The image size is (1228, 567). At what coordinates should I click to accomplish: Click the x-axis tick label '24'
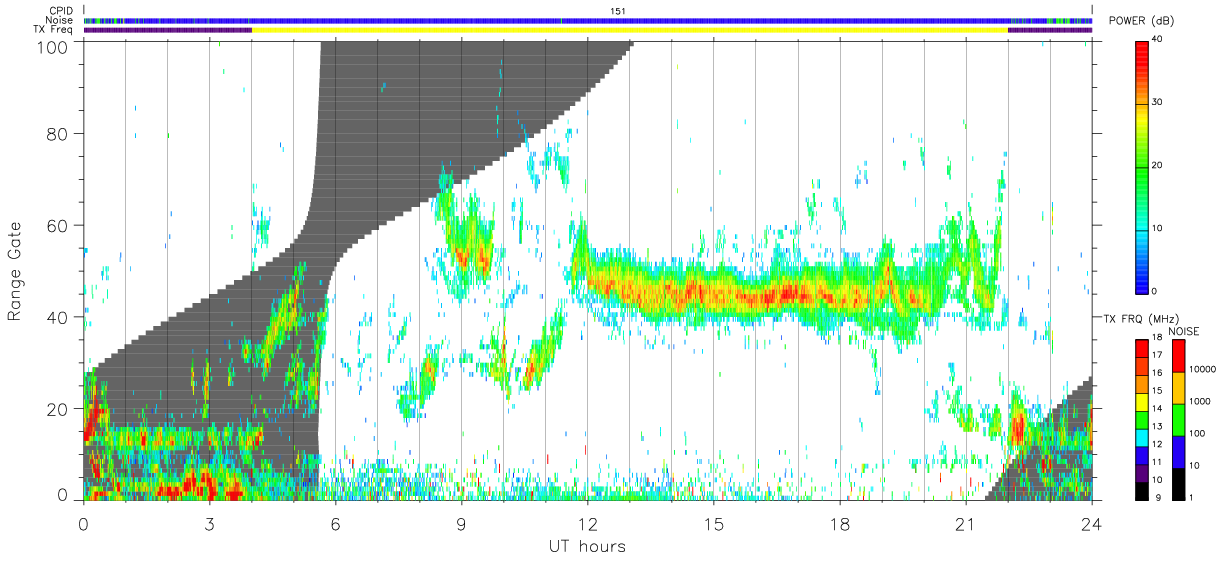[1091, 524]
